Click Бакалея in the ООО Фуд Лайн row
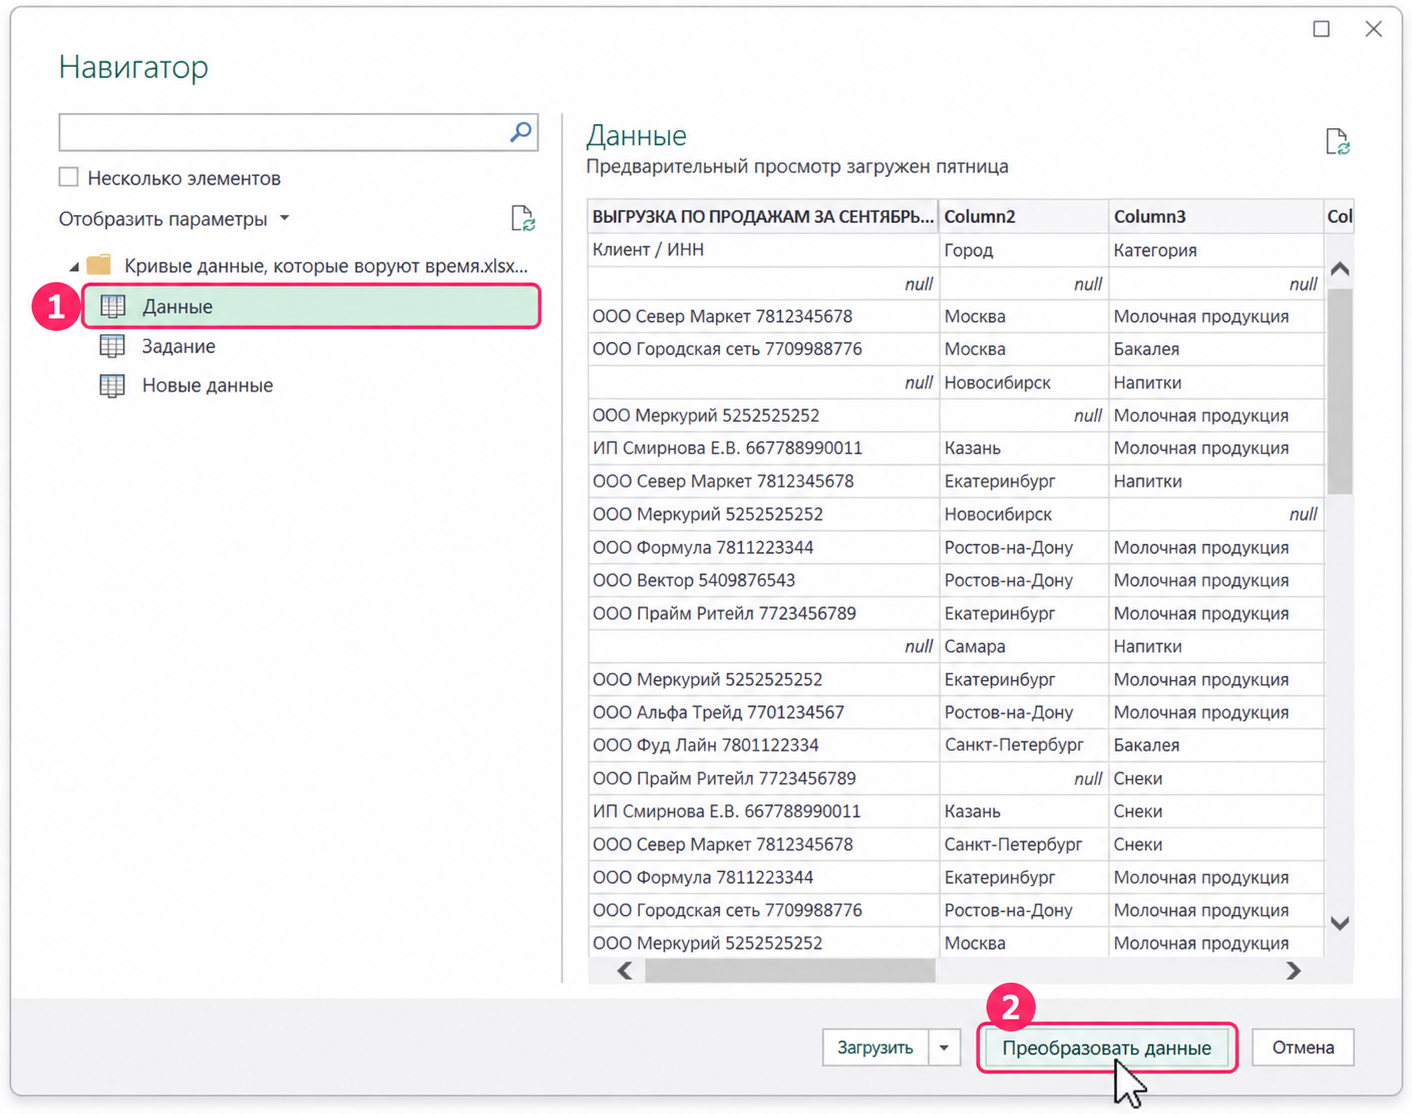1412x1114 pixels. pos(1216,745)
